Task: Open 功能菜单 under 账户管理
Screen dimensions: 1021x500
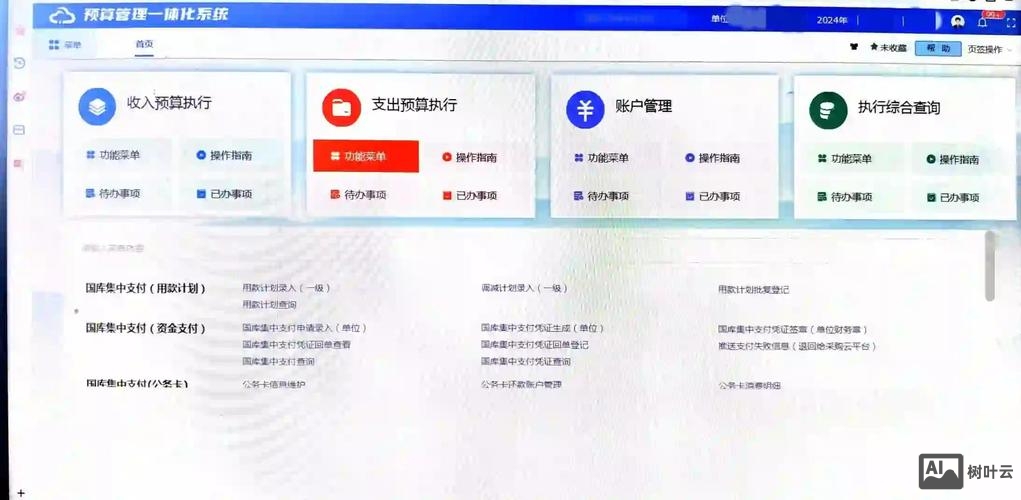Action: click(601, 158)
